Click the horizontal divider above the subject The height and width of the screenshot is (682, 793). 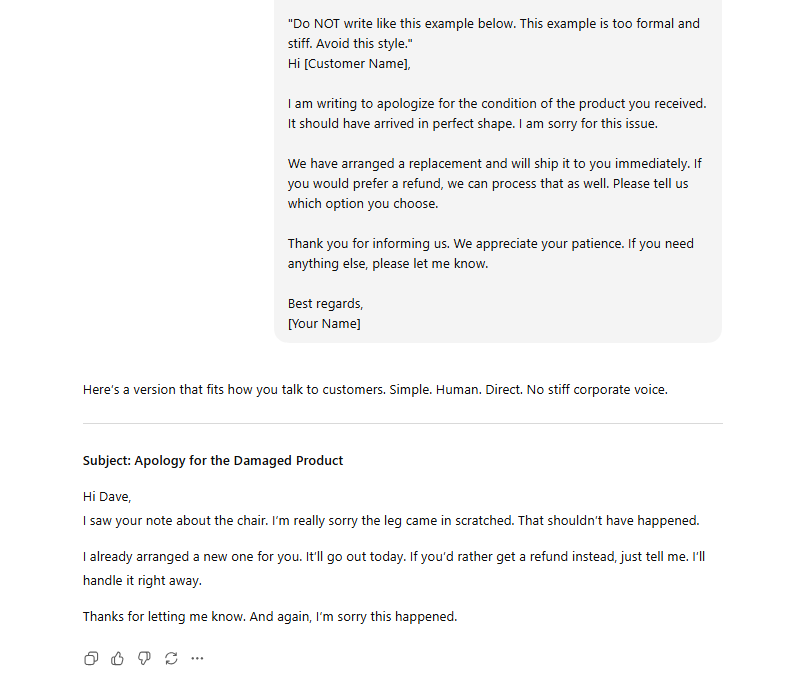pos(402,424)
